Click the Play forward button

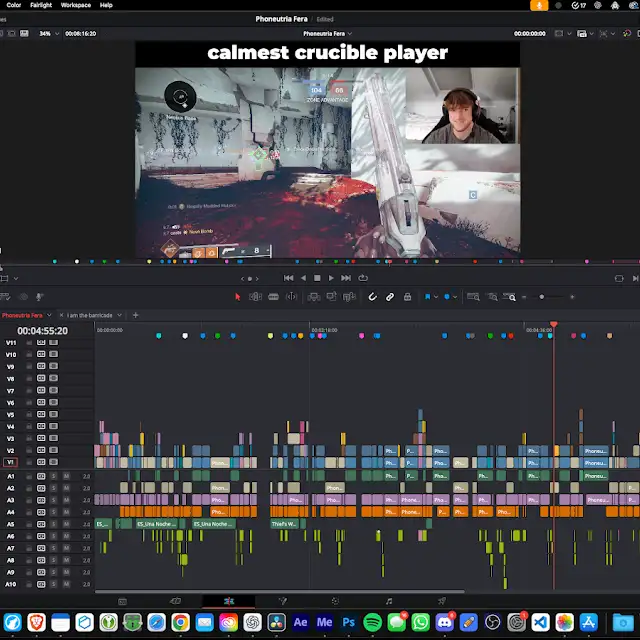pyautogui.click(x=331, y=278)
